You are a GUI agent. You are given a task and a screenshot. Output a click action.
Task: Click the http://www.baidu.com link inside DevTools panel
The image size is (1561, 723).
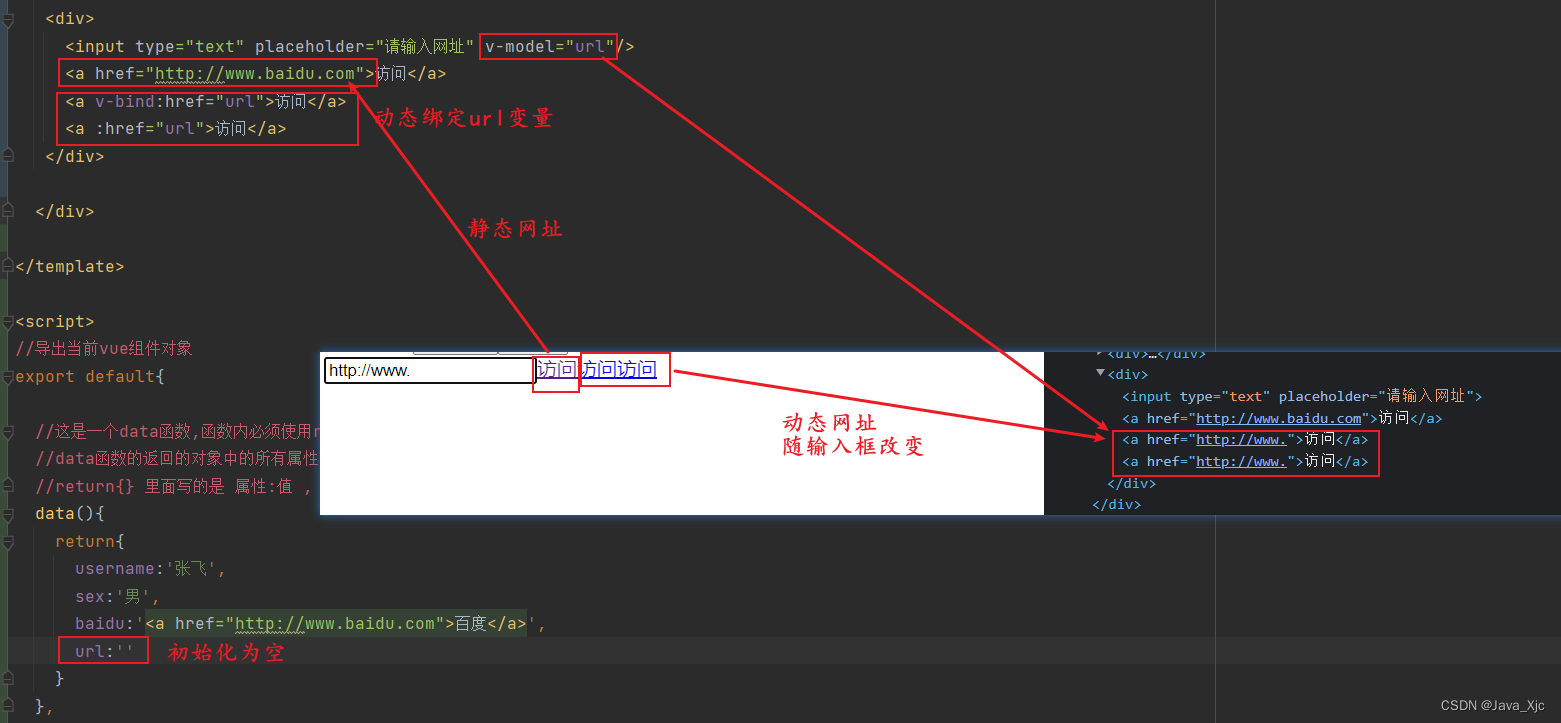coord(1278,418)
